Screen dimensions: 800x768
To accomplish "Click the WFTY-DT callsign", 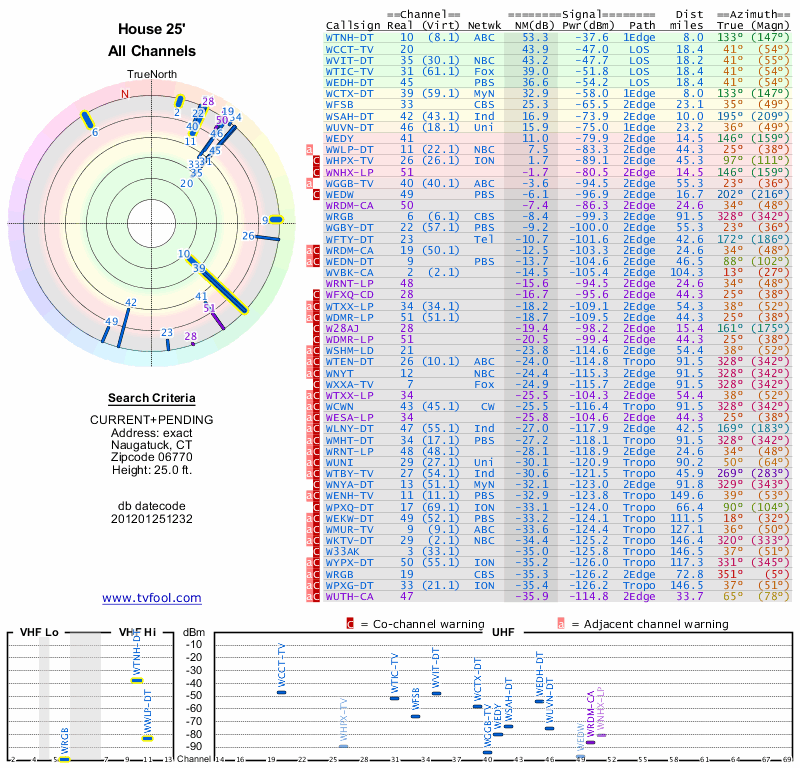I will click(349, 239).
